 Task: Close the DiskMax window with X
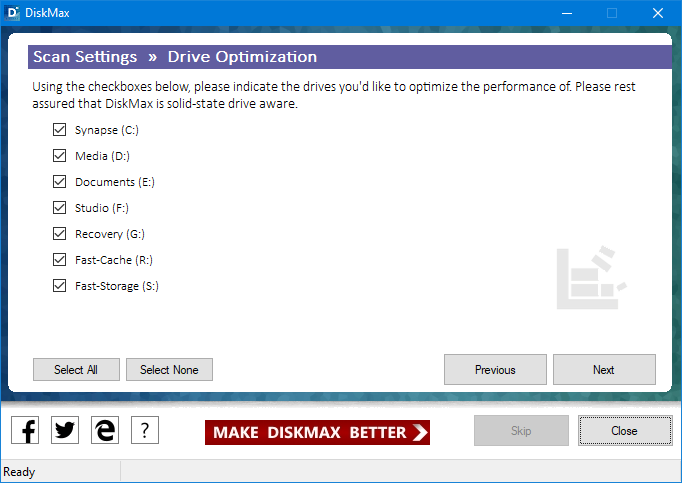pos(658,13)
